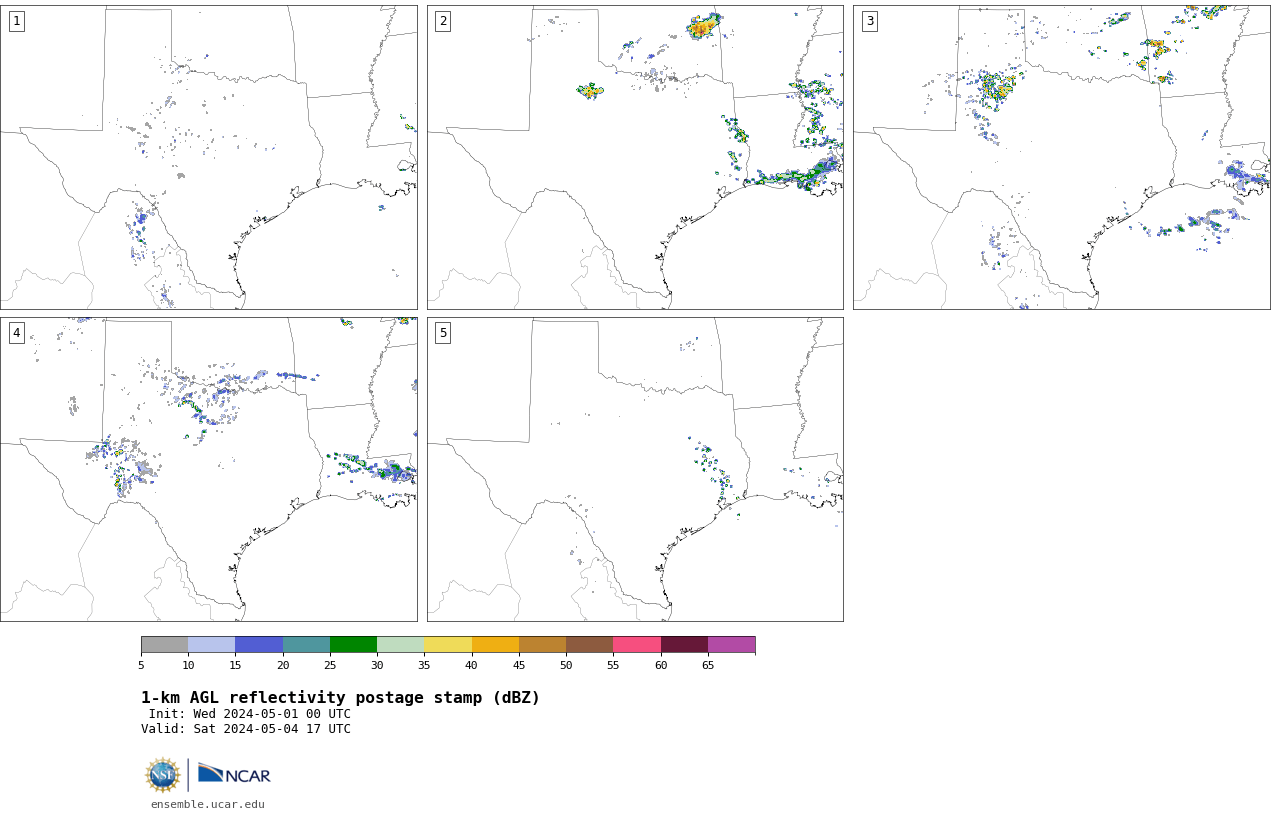Screen dimensions: 1280x815
Task: Click the 1-km AGL reflectivity title
Action: (340, 698)
